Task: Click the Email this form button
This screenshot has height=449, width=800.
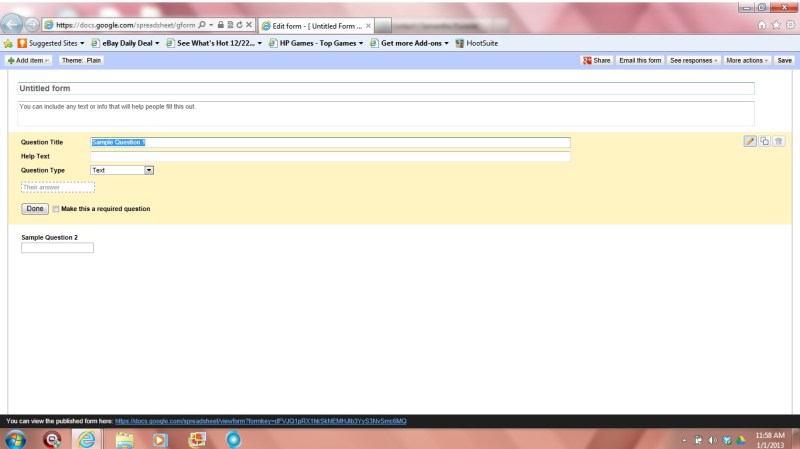Action: (x=640, y=61)
